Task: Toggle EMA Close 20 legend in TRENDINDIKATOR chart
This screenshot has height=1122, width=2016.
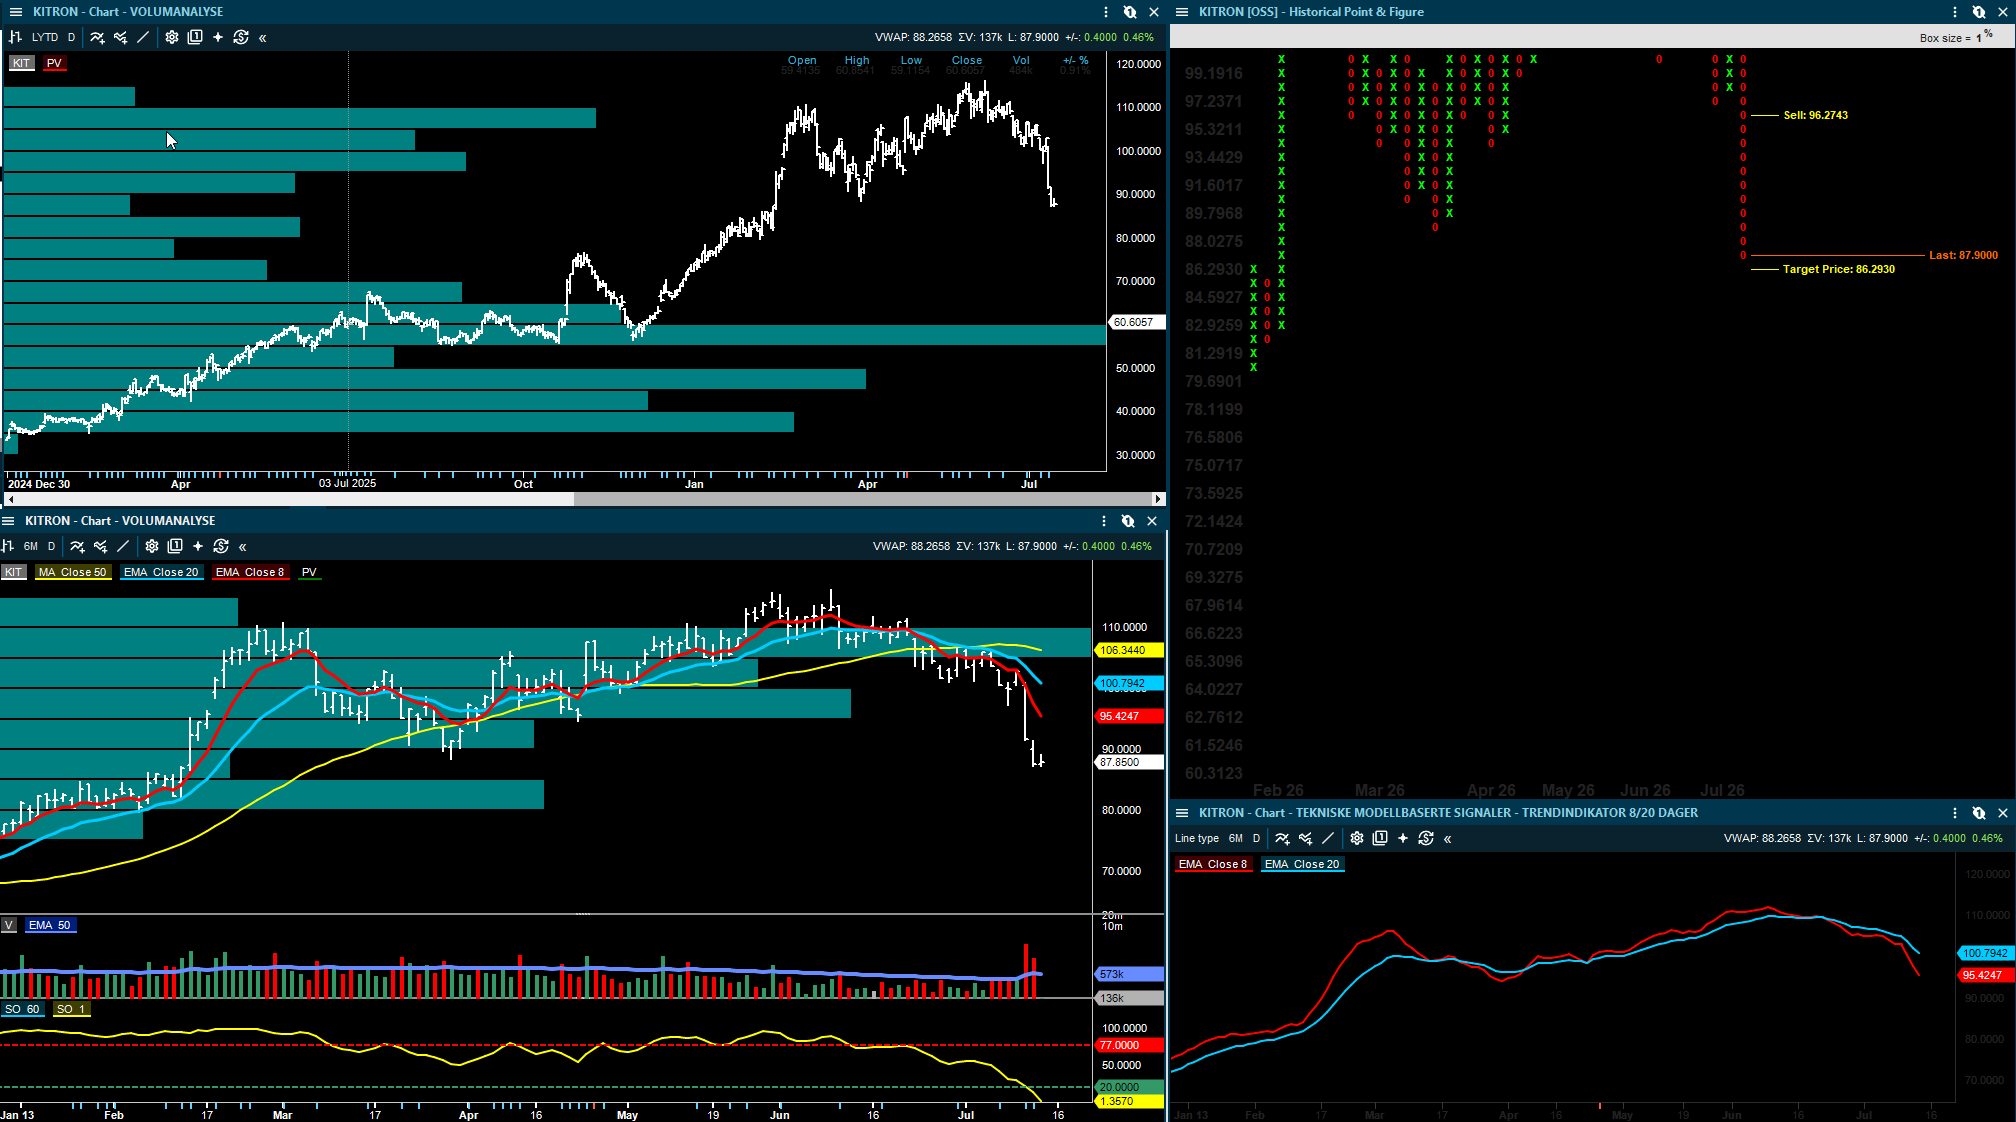Action: [1302, 864]
